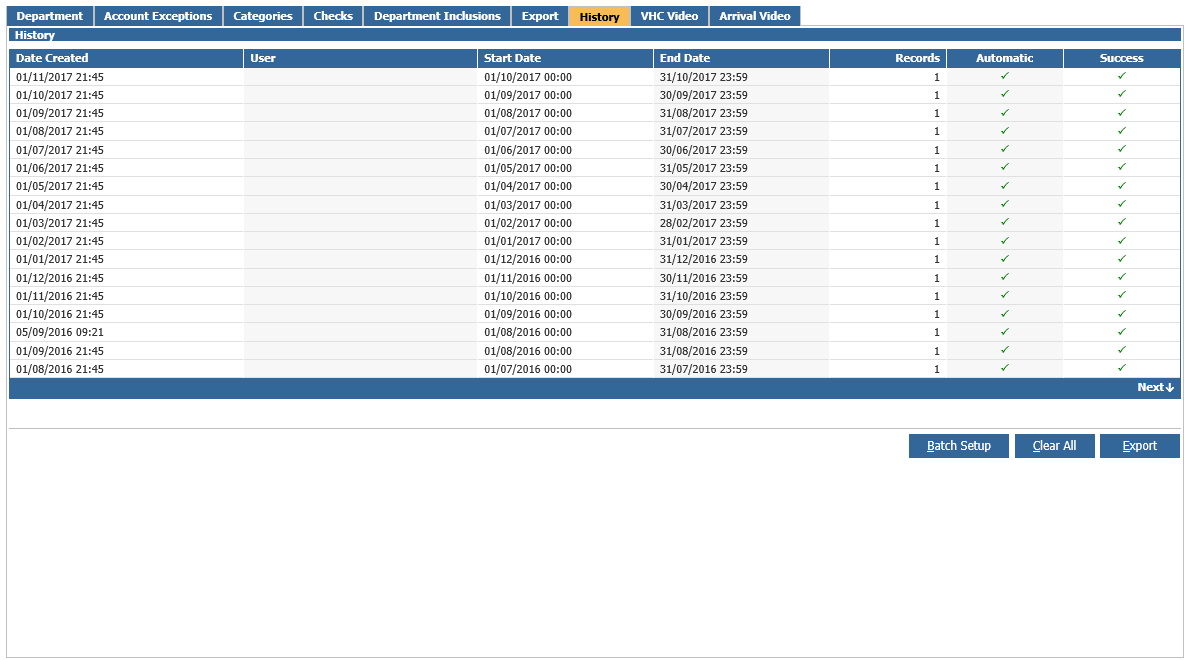Go to Next page of history
The height and width of the screenshot is (660, 1187).
point(1155,388)
